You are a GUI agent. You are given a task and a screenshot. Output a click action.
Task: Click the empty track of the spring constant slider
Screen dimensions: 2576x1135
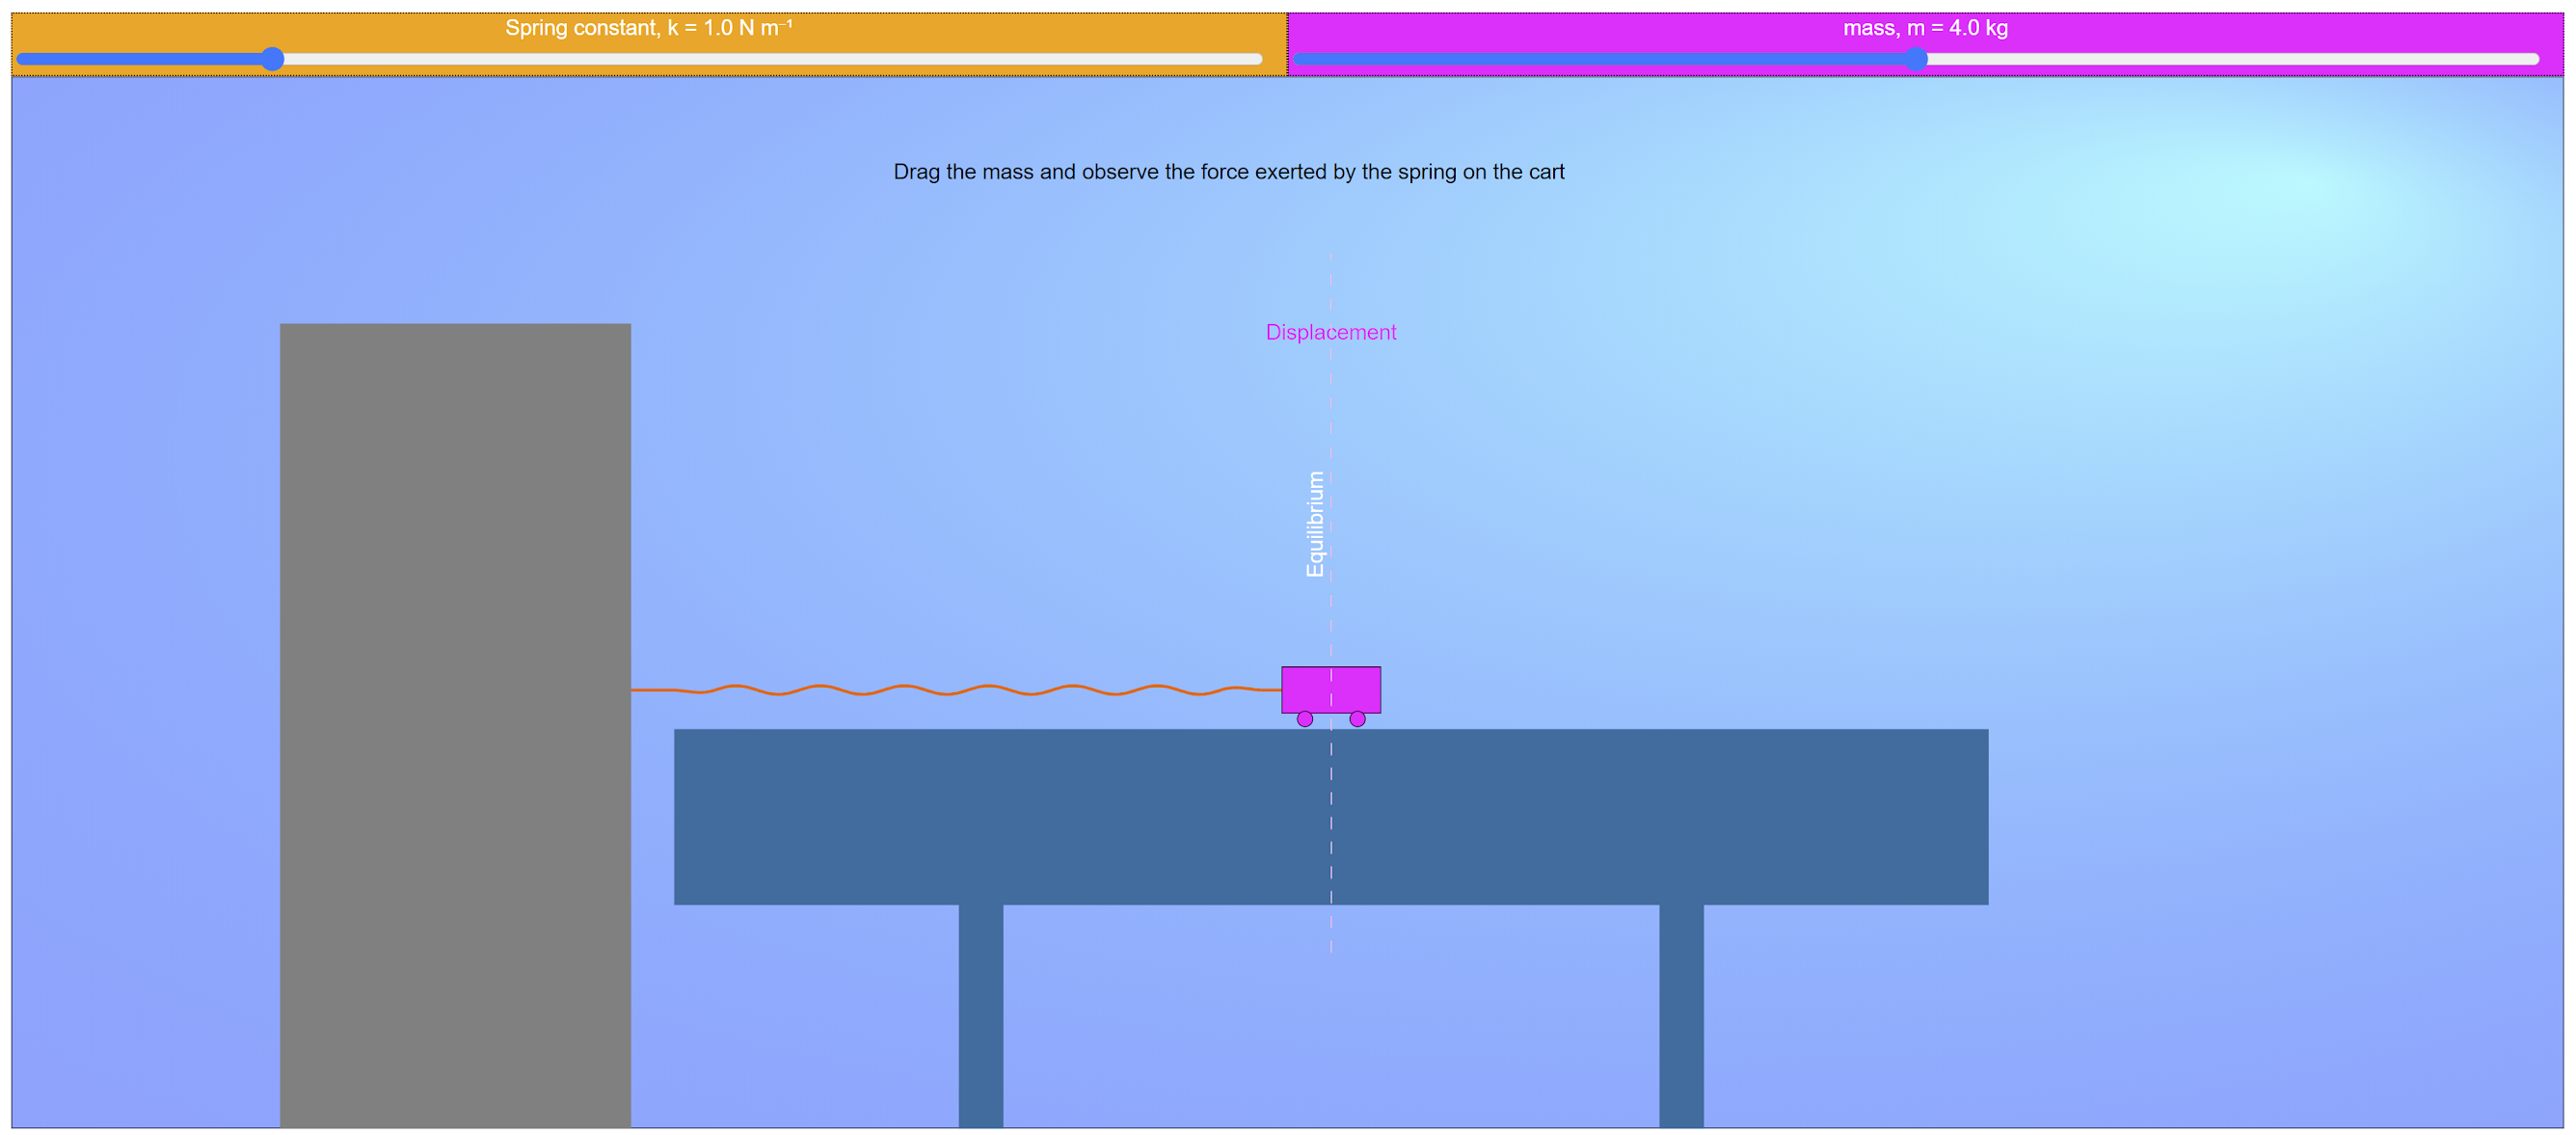(770, 59)
